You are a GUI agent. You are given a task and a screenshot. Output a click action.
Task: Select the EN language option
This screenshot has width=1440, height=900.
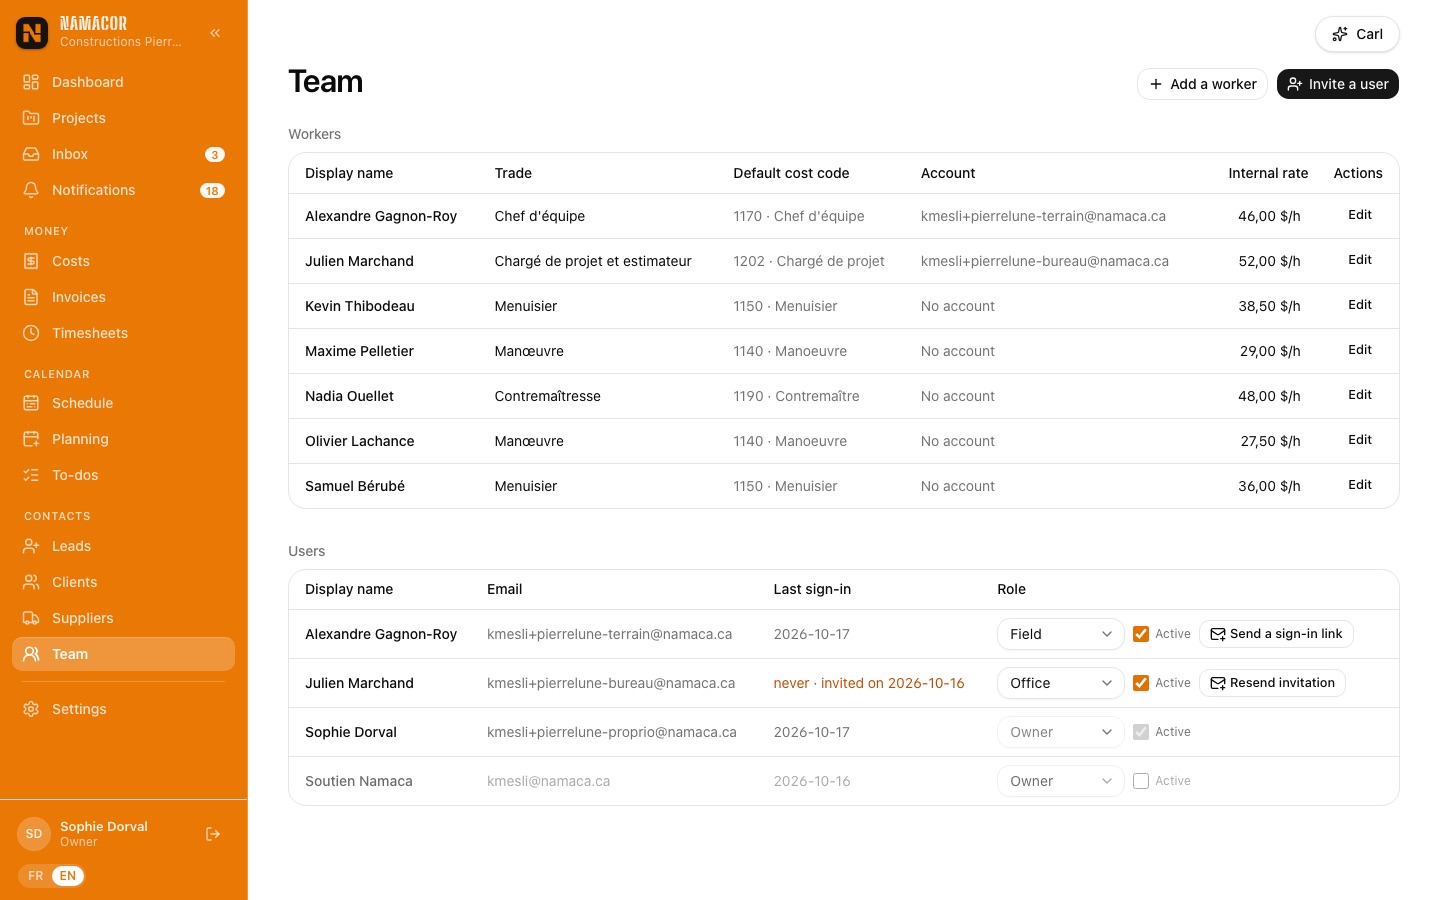[x=68, y=876]
